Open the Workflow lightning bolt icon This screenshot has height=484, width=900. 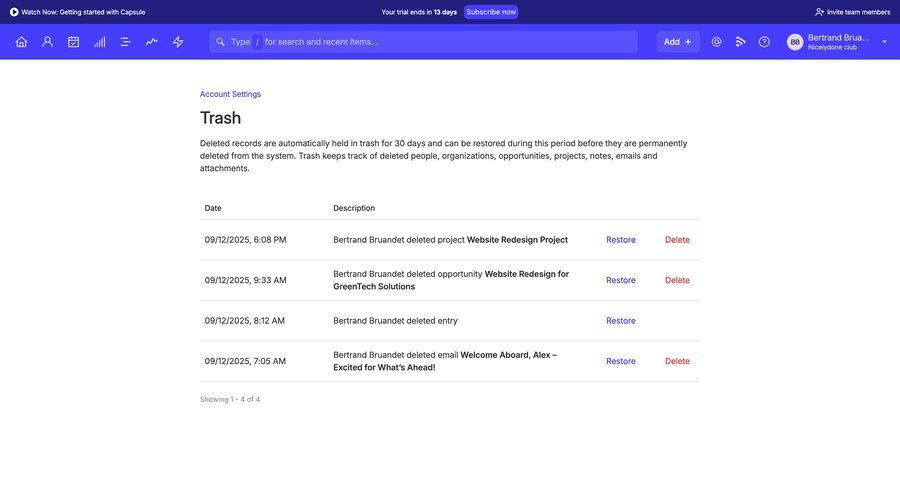pyautogui.click(x=178, y=42)
